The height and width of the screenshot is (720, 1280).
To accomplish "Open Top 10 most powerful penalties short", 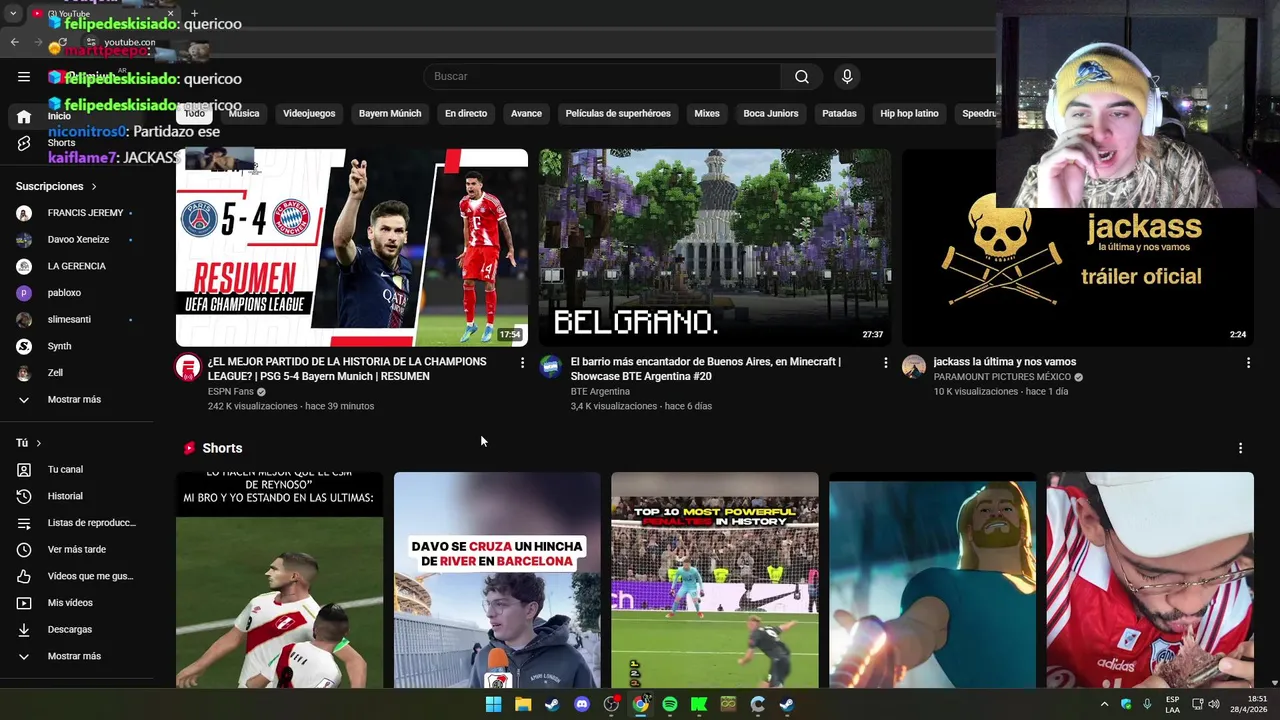I will (715, 580).
